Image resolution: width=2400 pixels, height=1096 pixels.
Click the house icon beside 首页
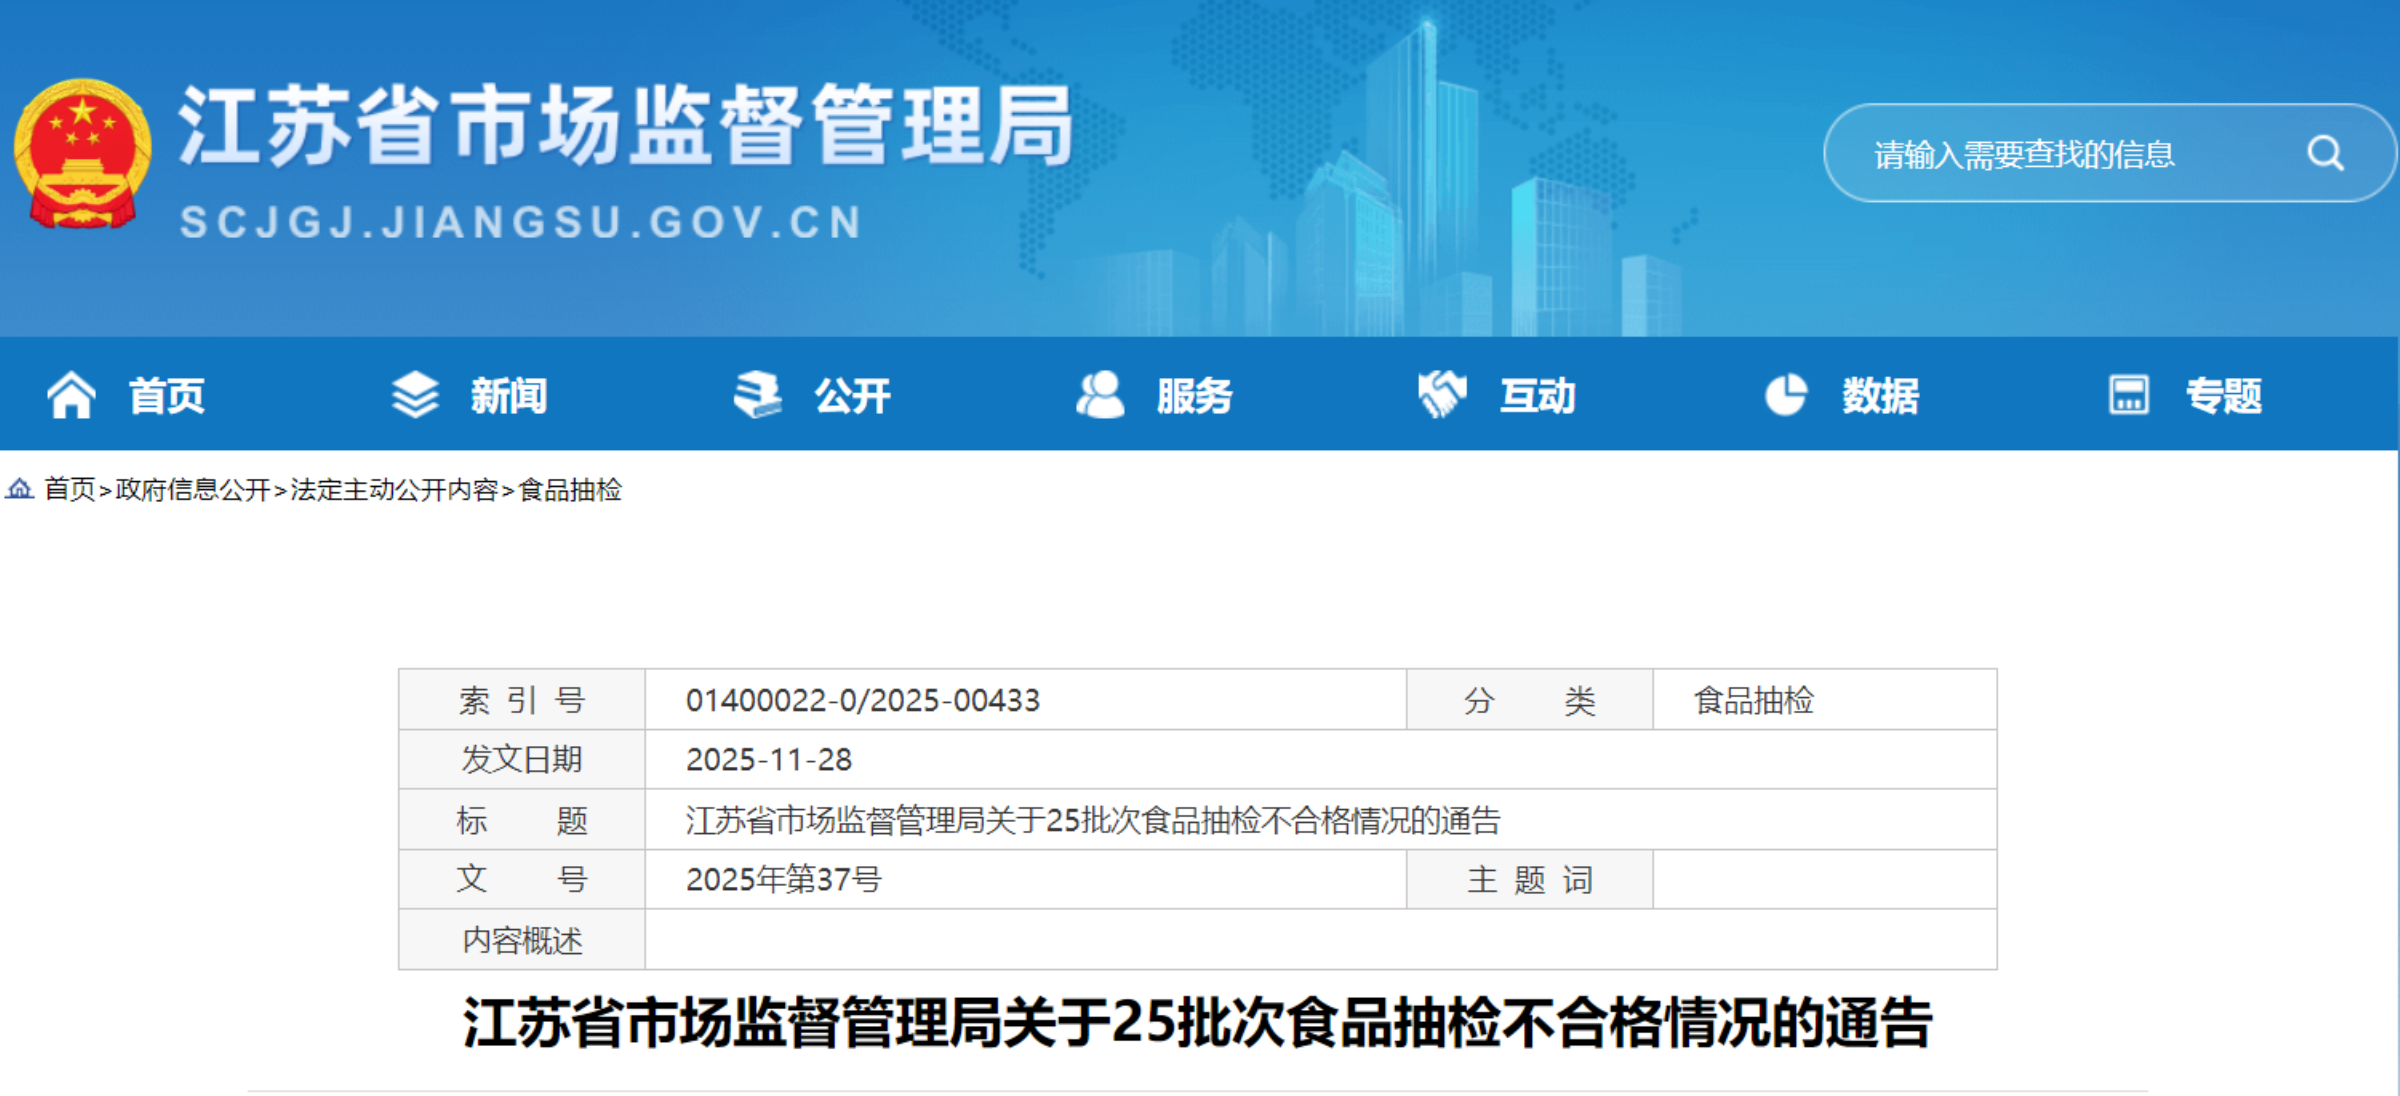pos(72,395)
